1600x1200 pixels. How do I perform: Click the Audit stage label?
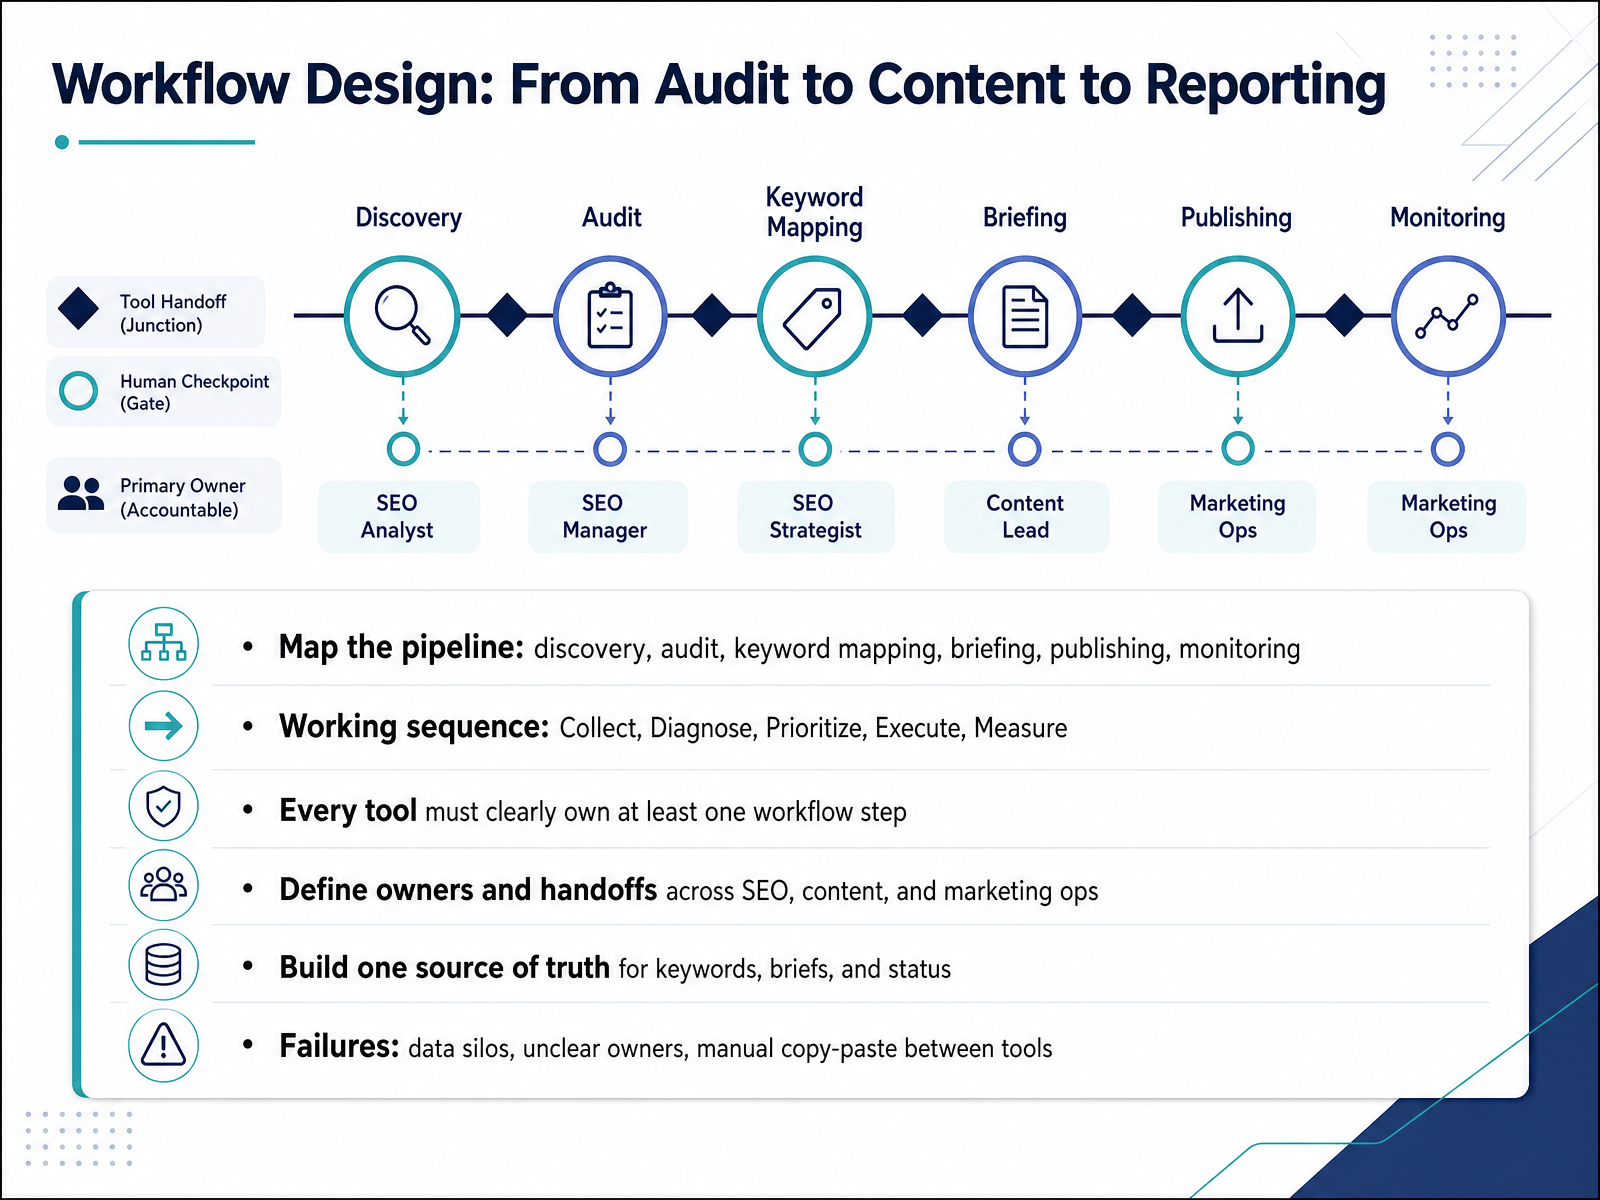click(612, 217)
